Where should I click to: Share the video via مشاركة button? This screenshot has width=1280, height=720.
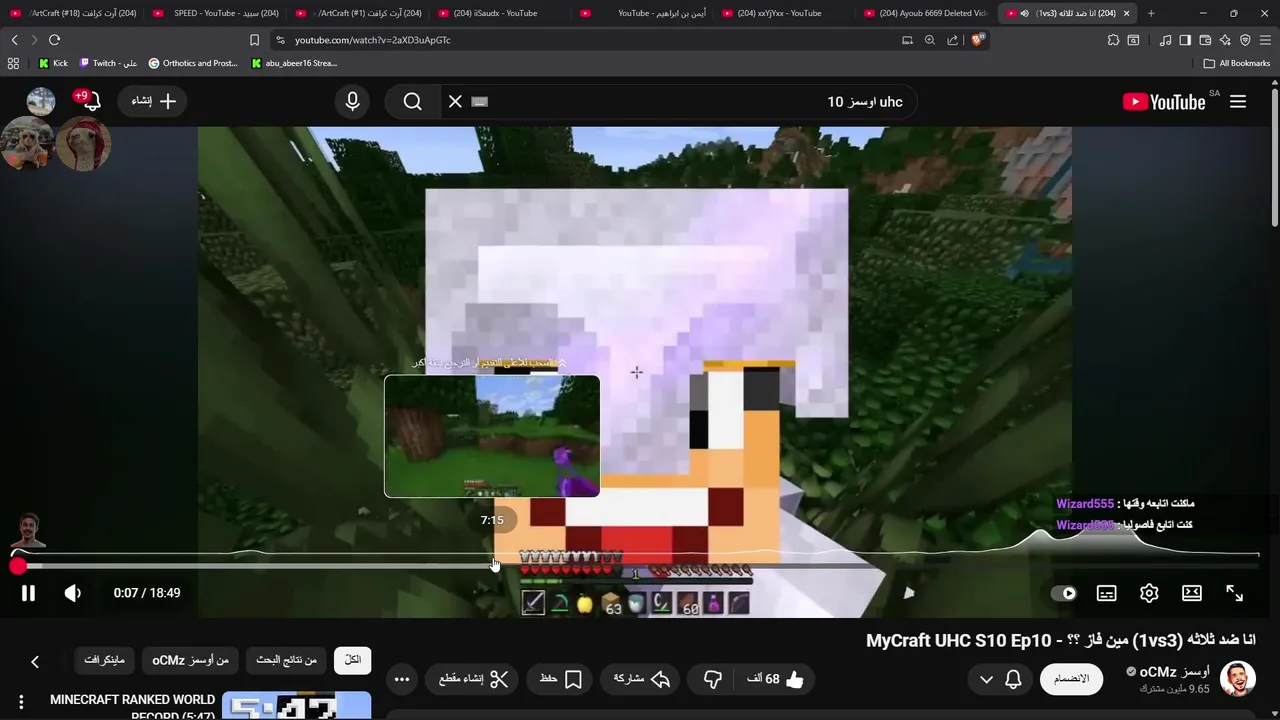[x=642, y=679]
